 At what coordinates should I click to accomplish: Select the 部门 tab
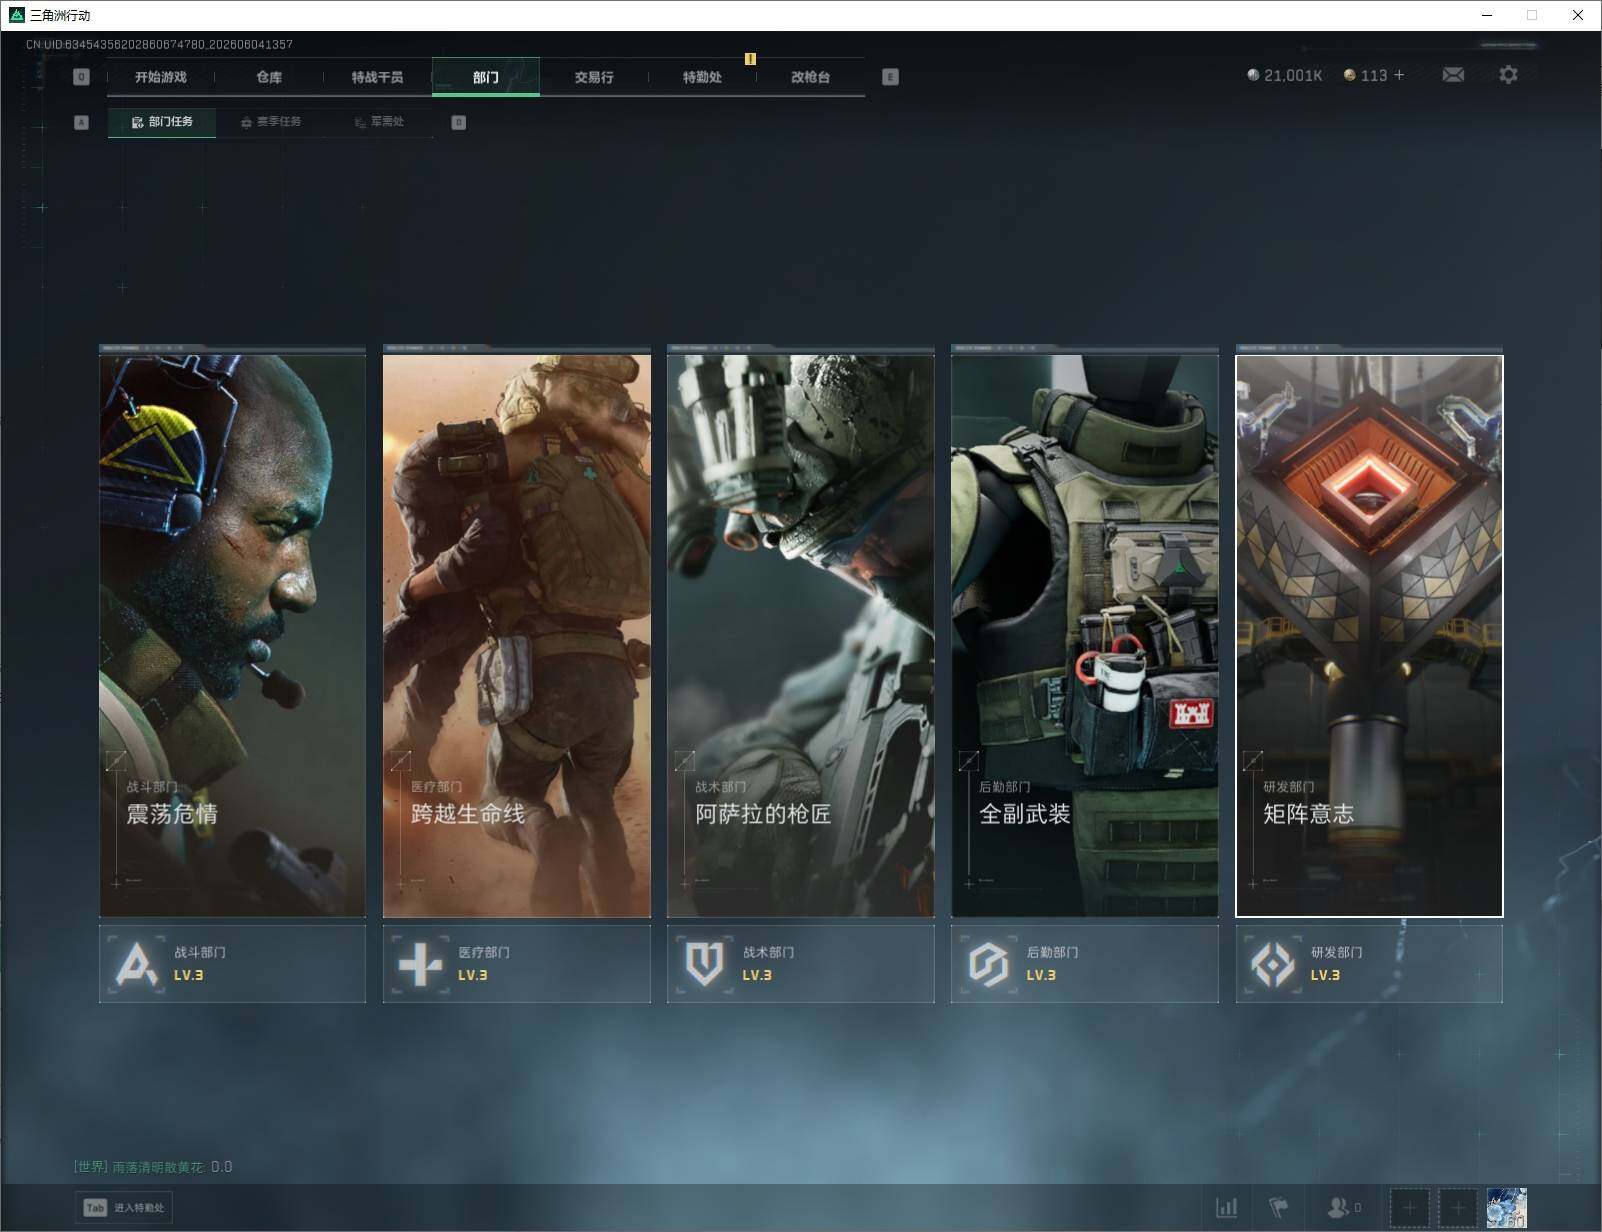[486, 77]
